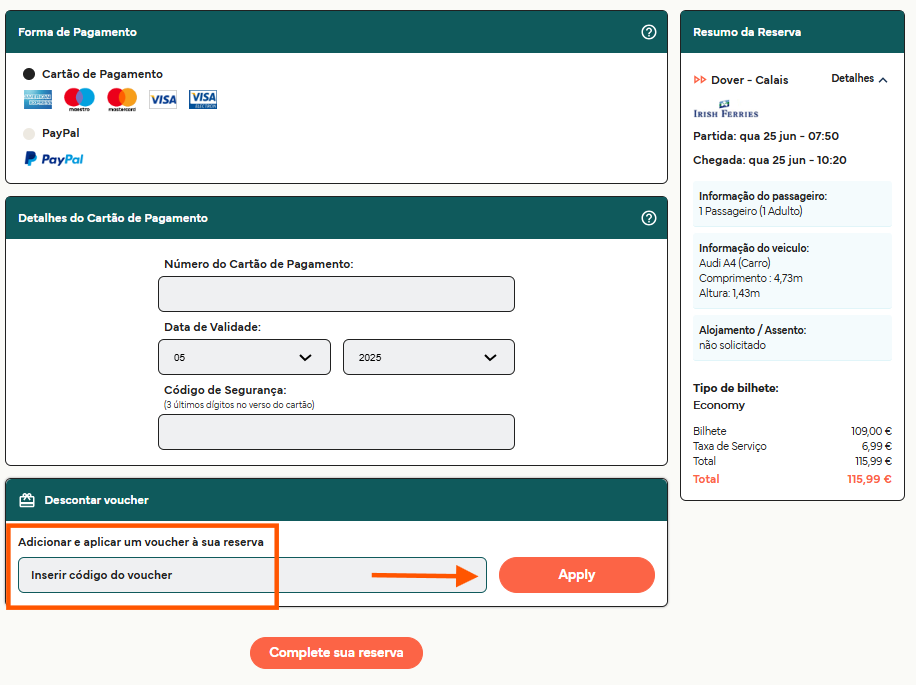
Task: Click the Mastercard logo
Action: click(121, 99)
